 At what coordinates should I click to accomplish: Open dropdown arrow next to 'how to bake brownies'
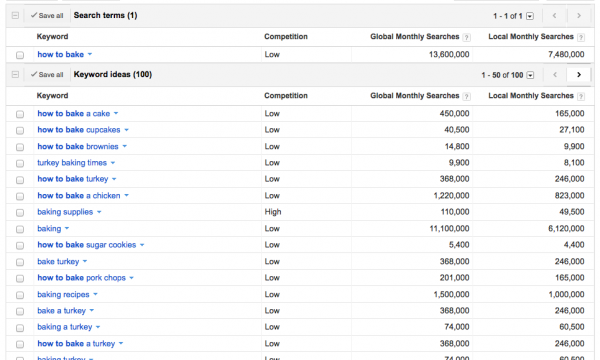[x=124, y=147]
